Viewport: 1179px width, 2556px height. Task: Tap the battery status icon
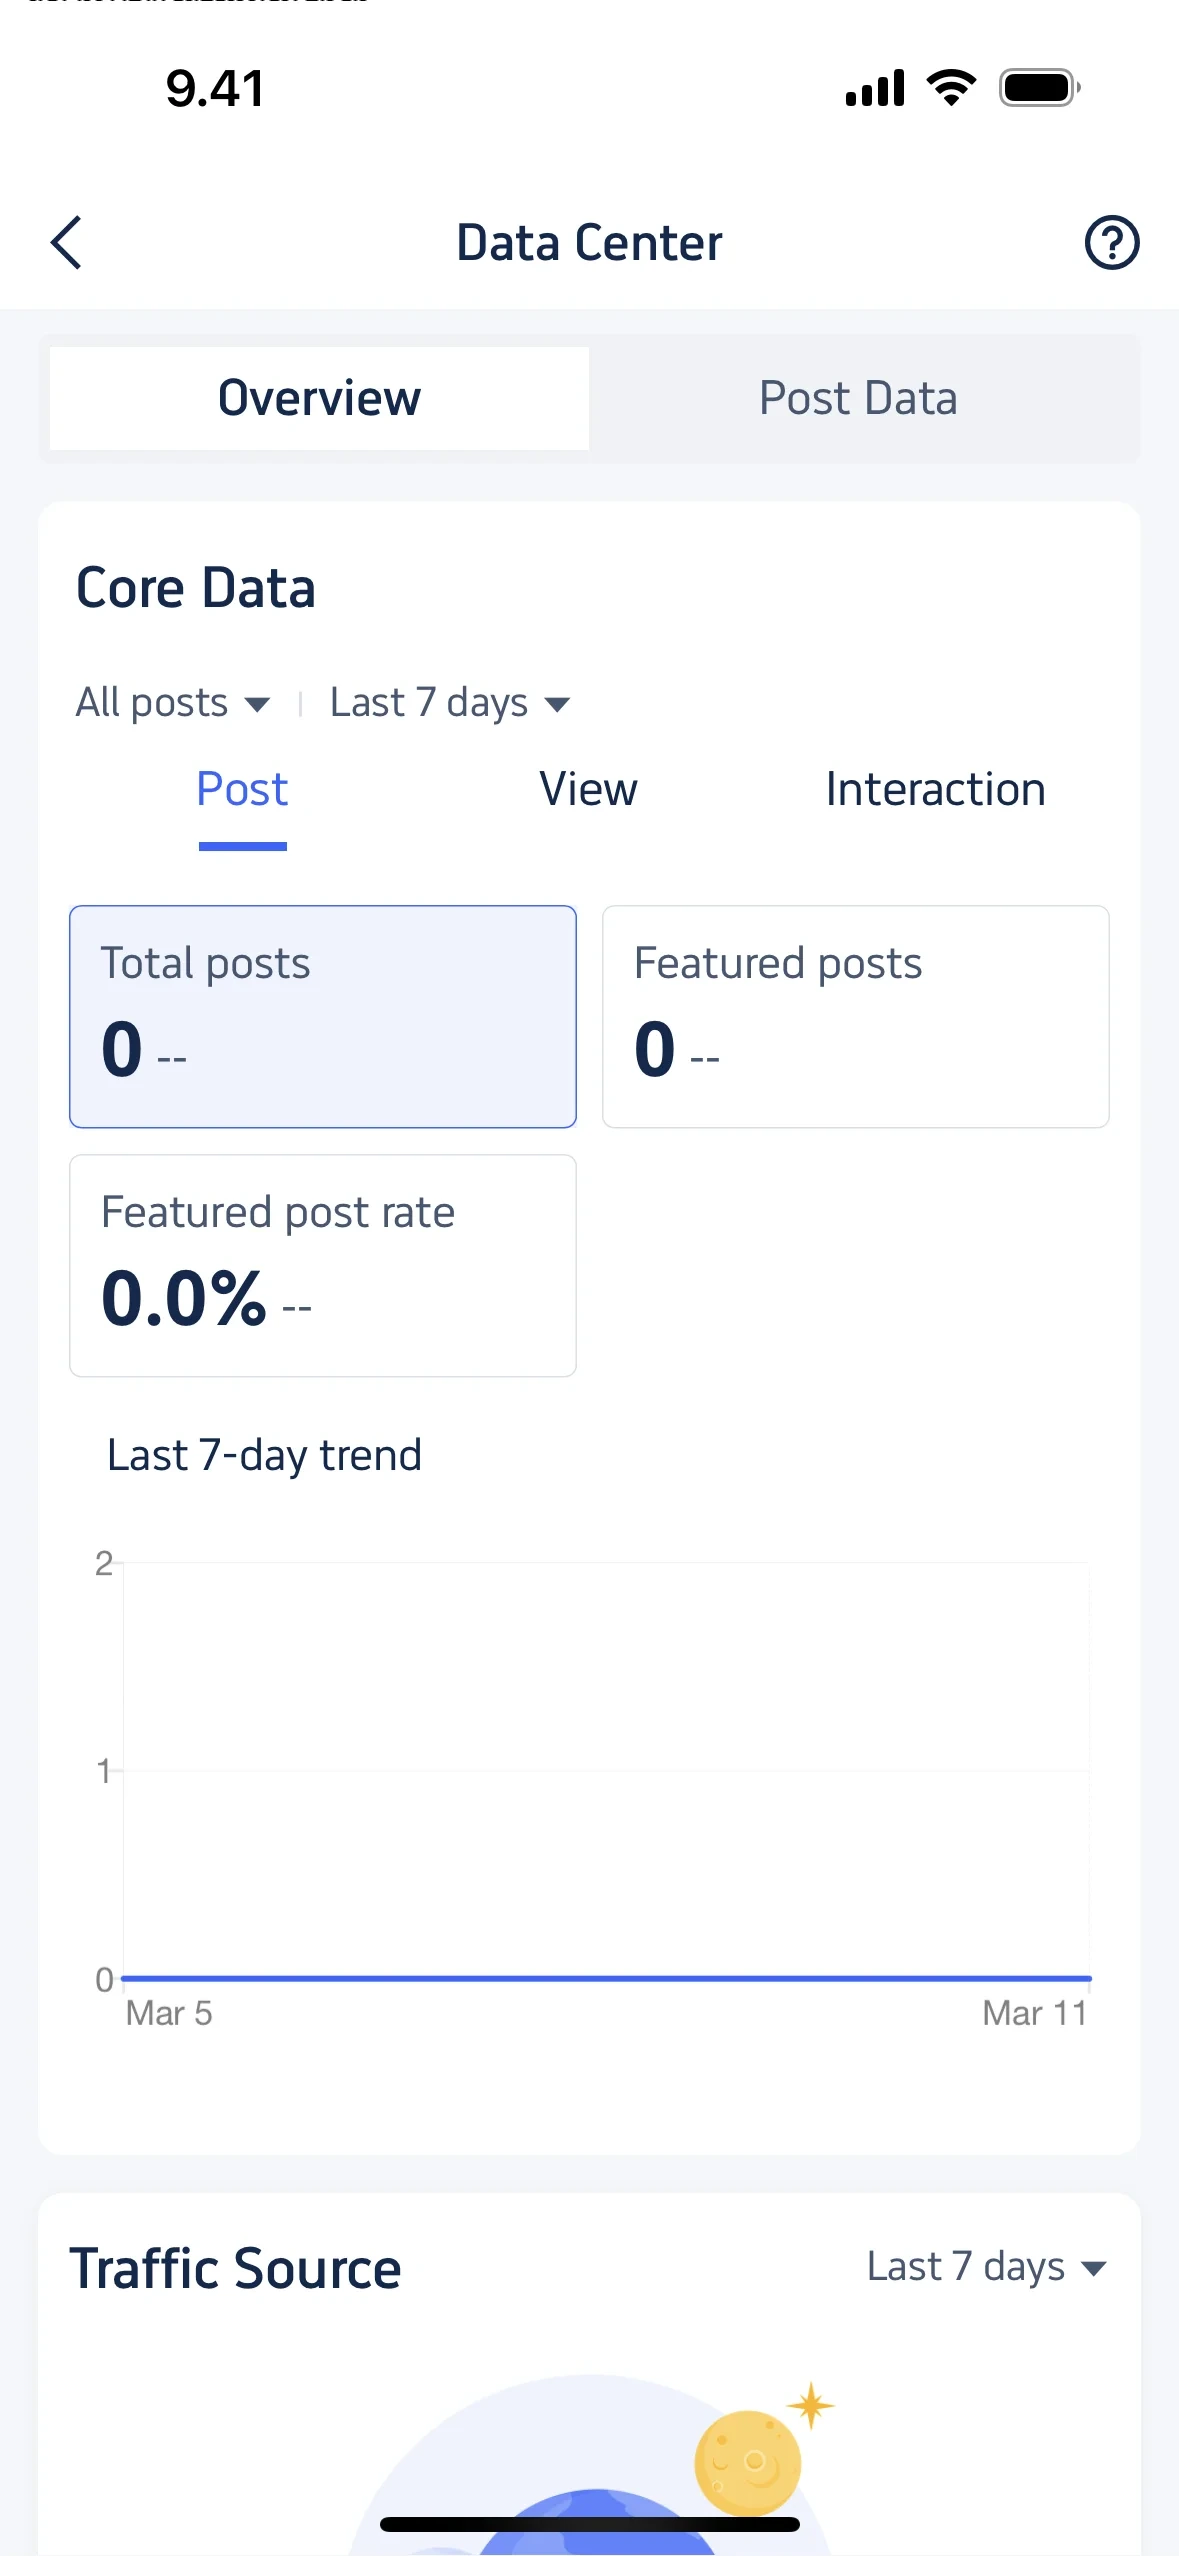coord(1040,88)
